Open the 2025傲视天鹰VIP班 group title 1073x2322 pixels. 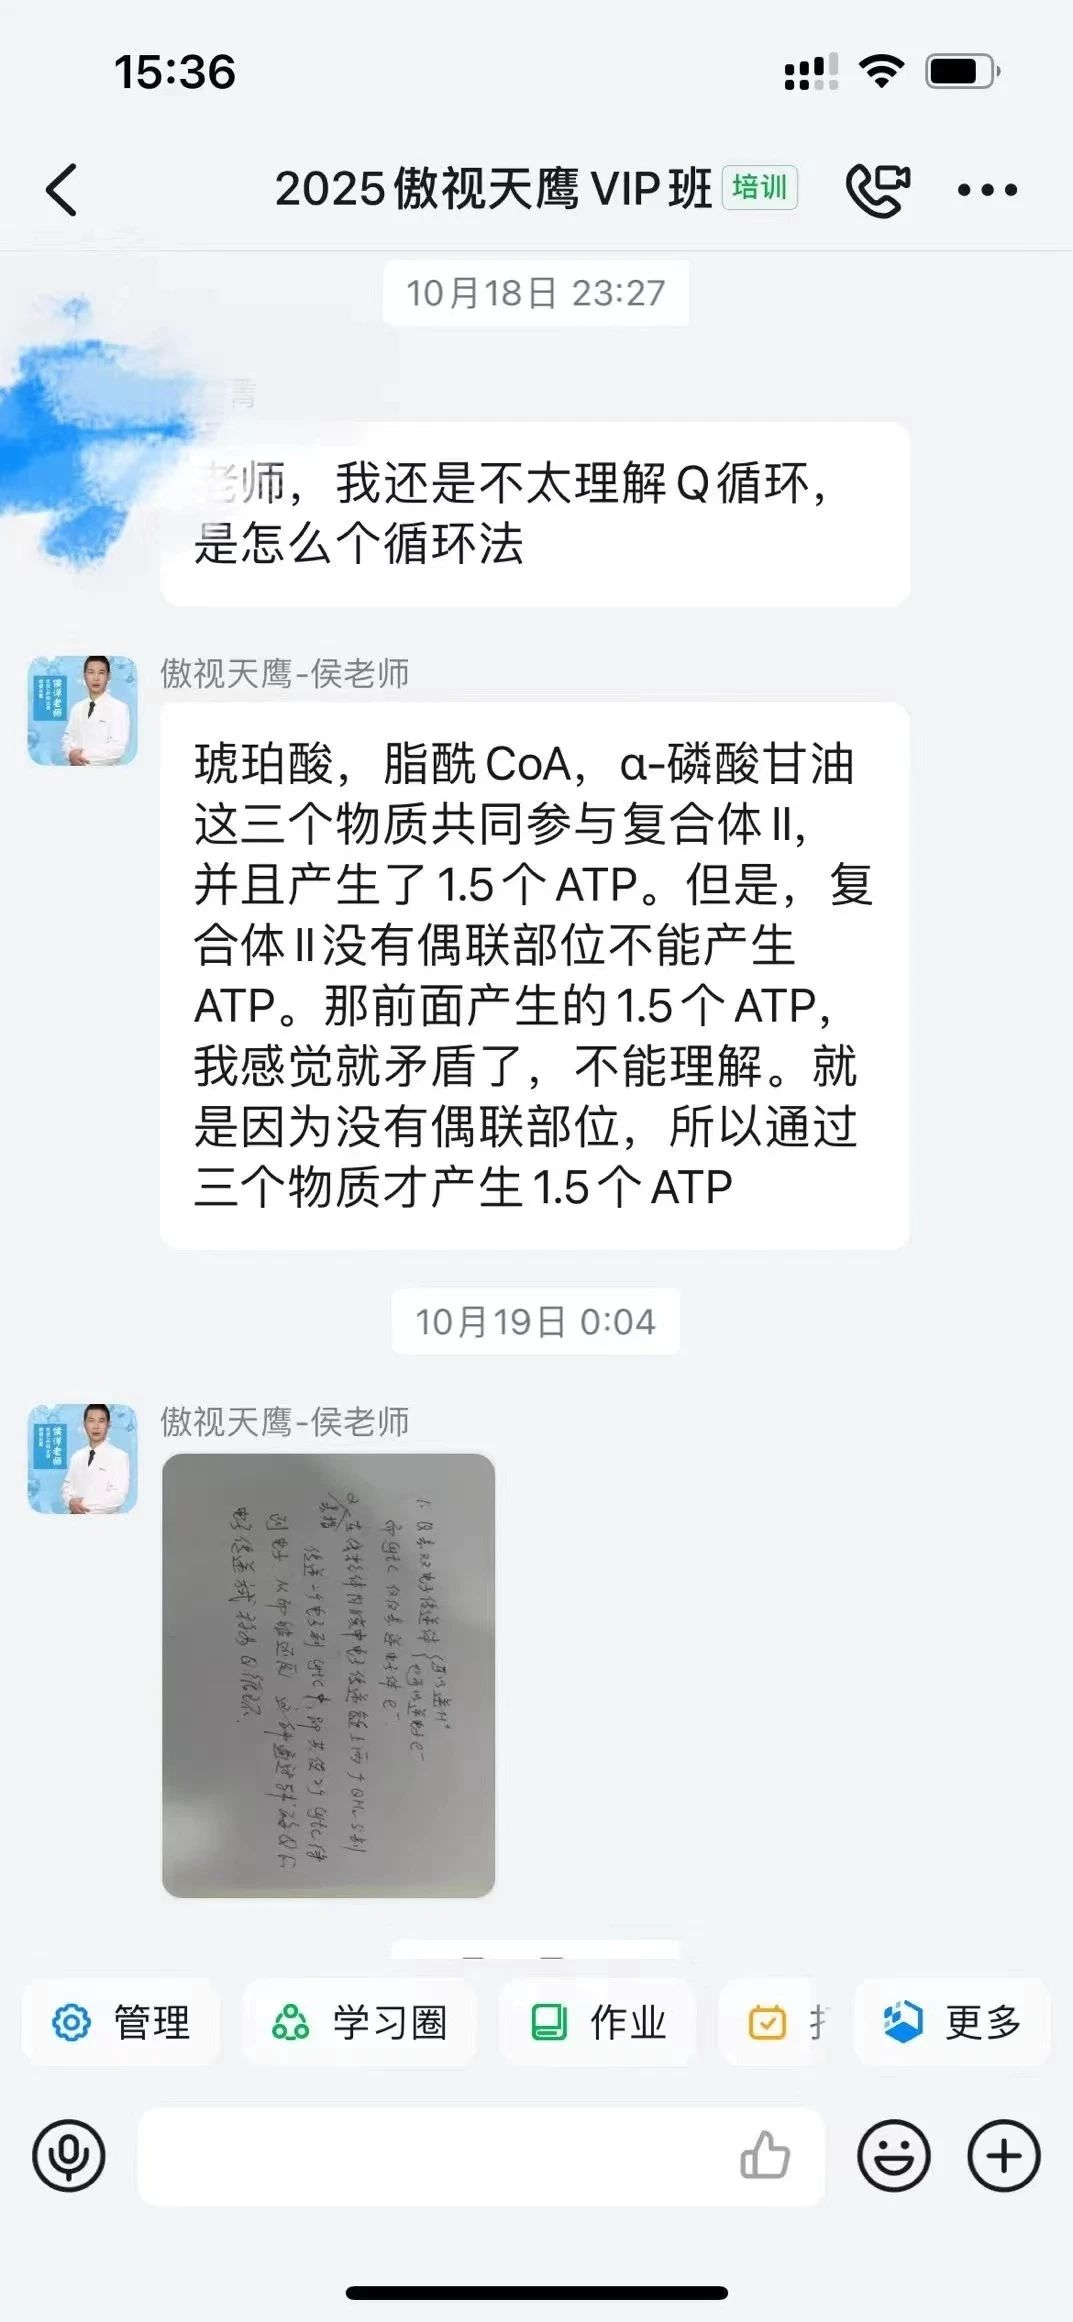click(x=493, y=188)
